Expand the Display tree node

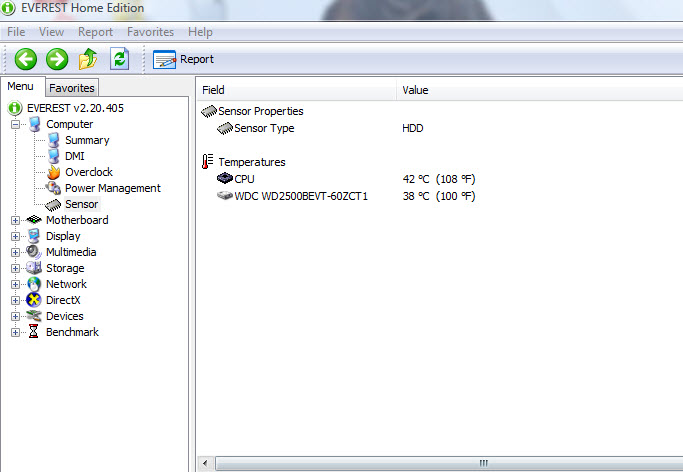click(15, 236)
